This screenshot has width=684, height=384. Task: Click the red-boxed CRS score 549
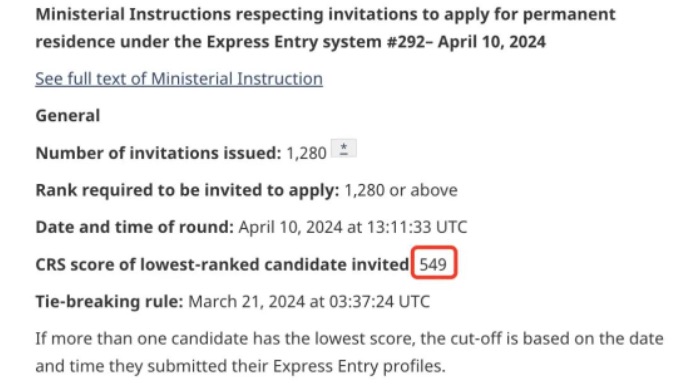[433, 263]
